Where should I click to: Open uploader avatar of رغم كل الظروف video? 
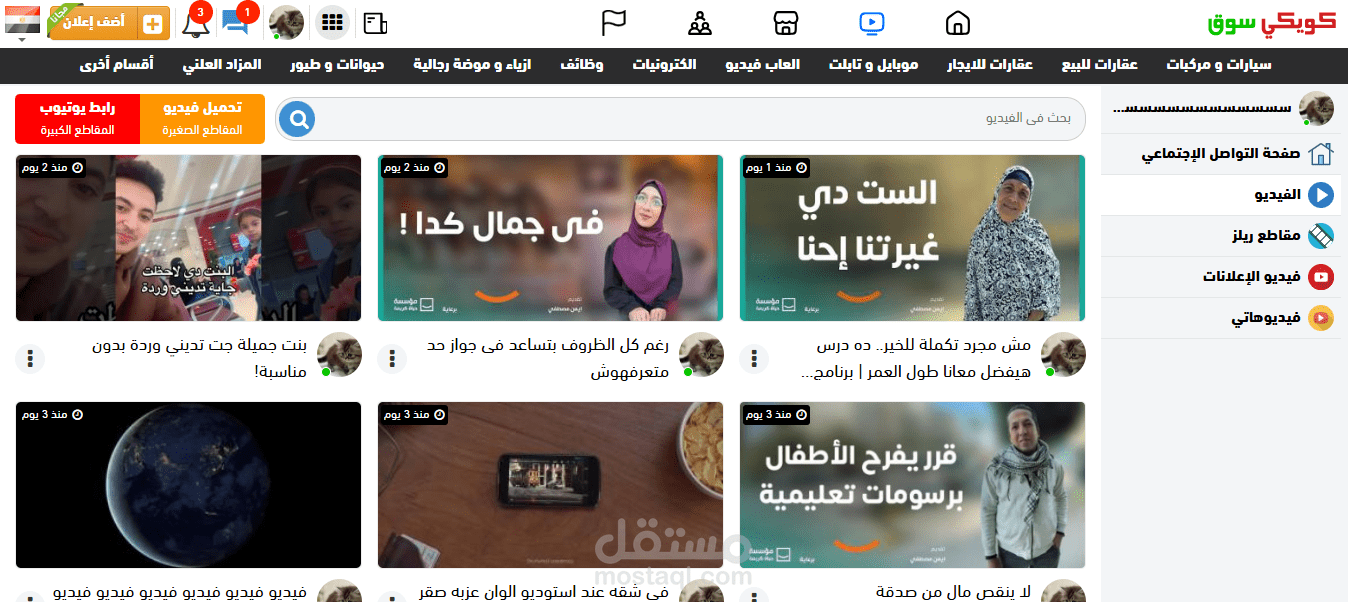coord(701,354)
